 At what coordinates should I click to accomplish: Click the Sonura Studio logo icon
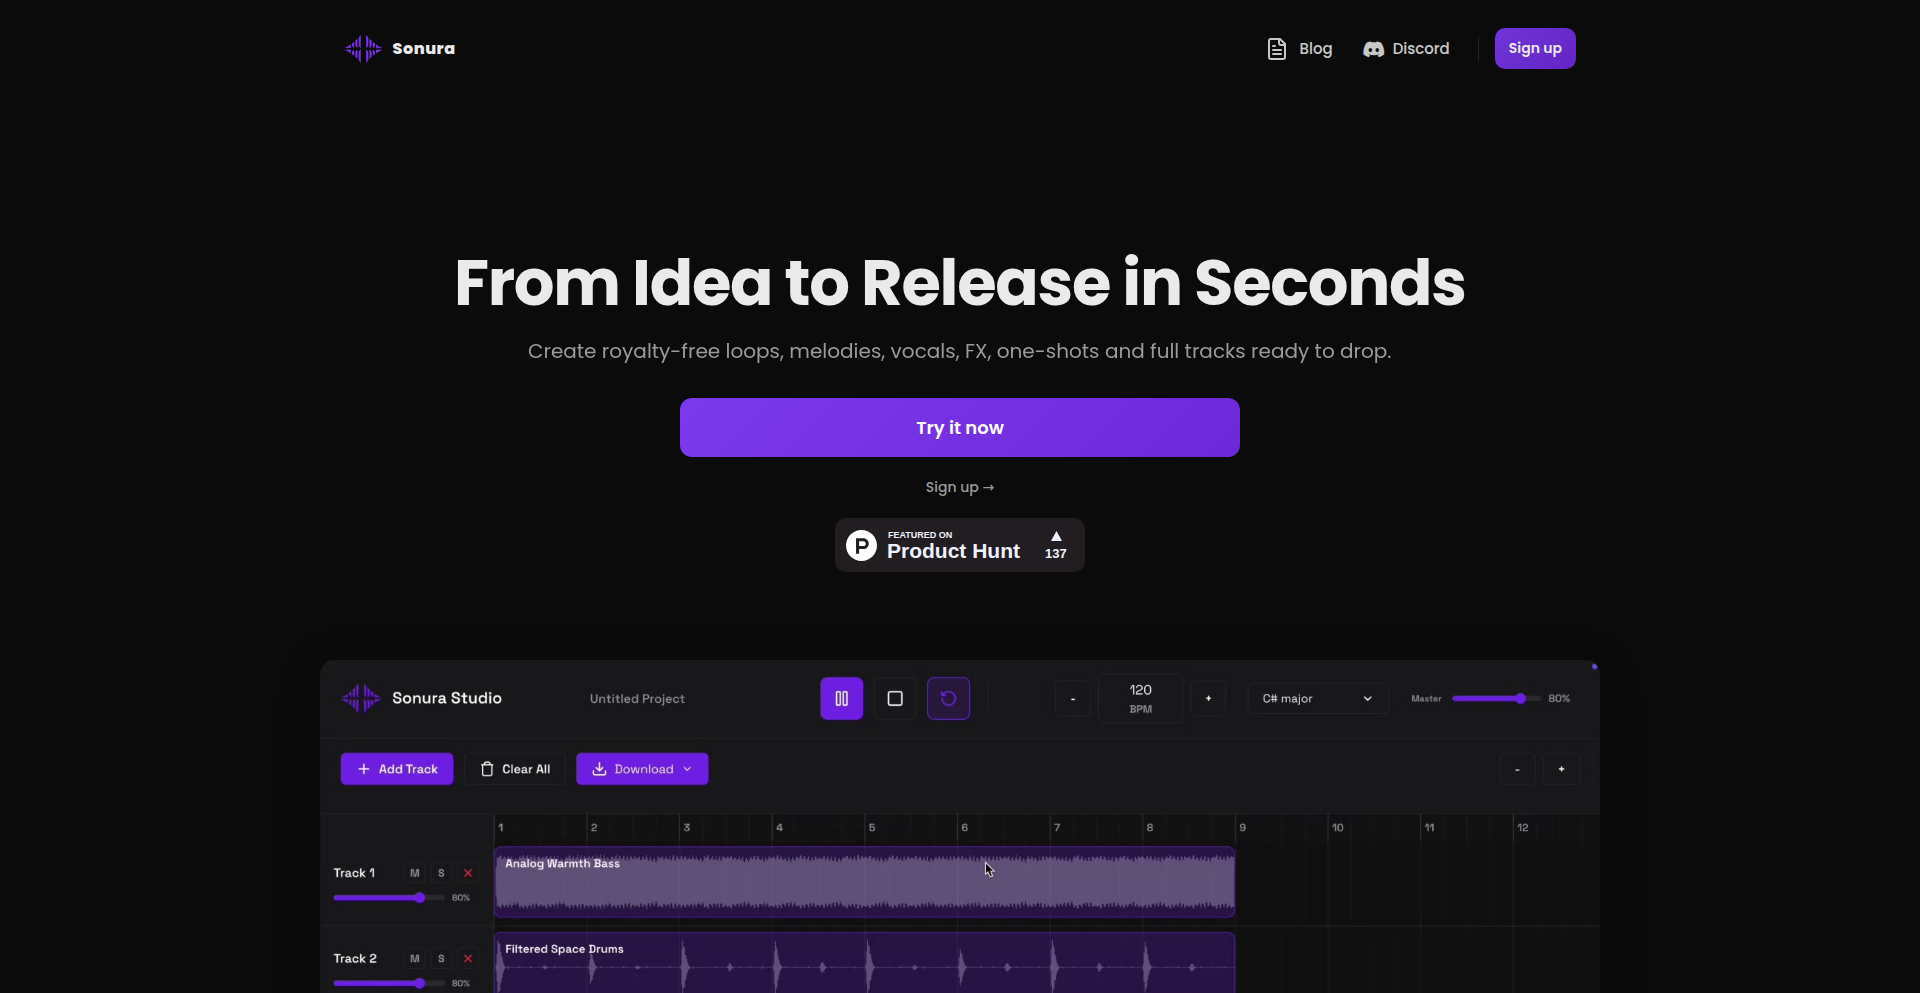(x=361, y=698)
